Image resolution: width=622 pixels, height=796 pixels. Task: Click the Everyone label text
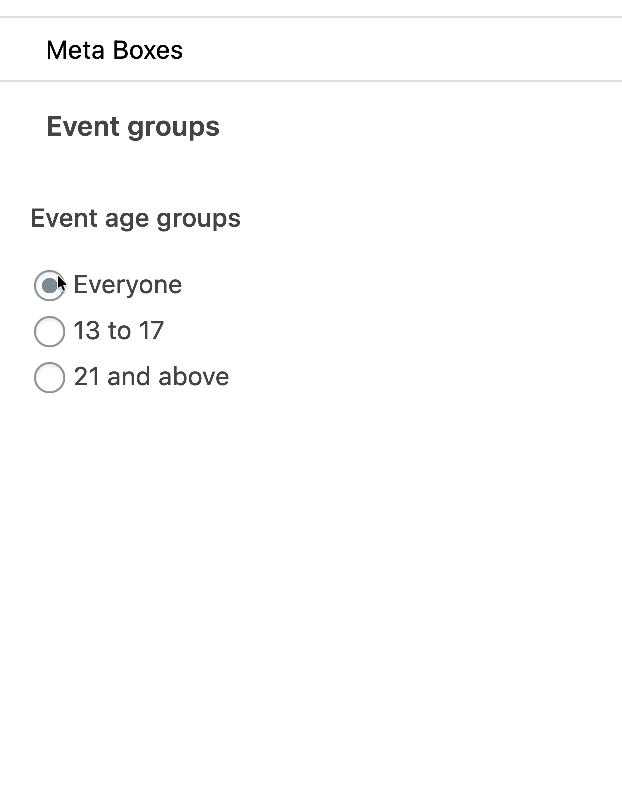point(127,285)
